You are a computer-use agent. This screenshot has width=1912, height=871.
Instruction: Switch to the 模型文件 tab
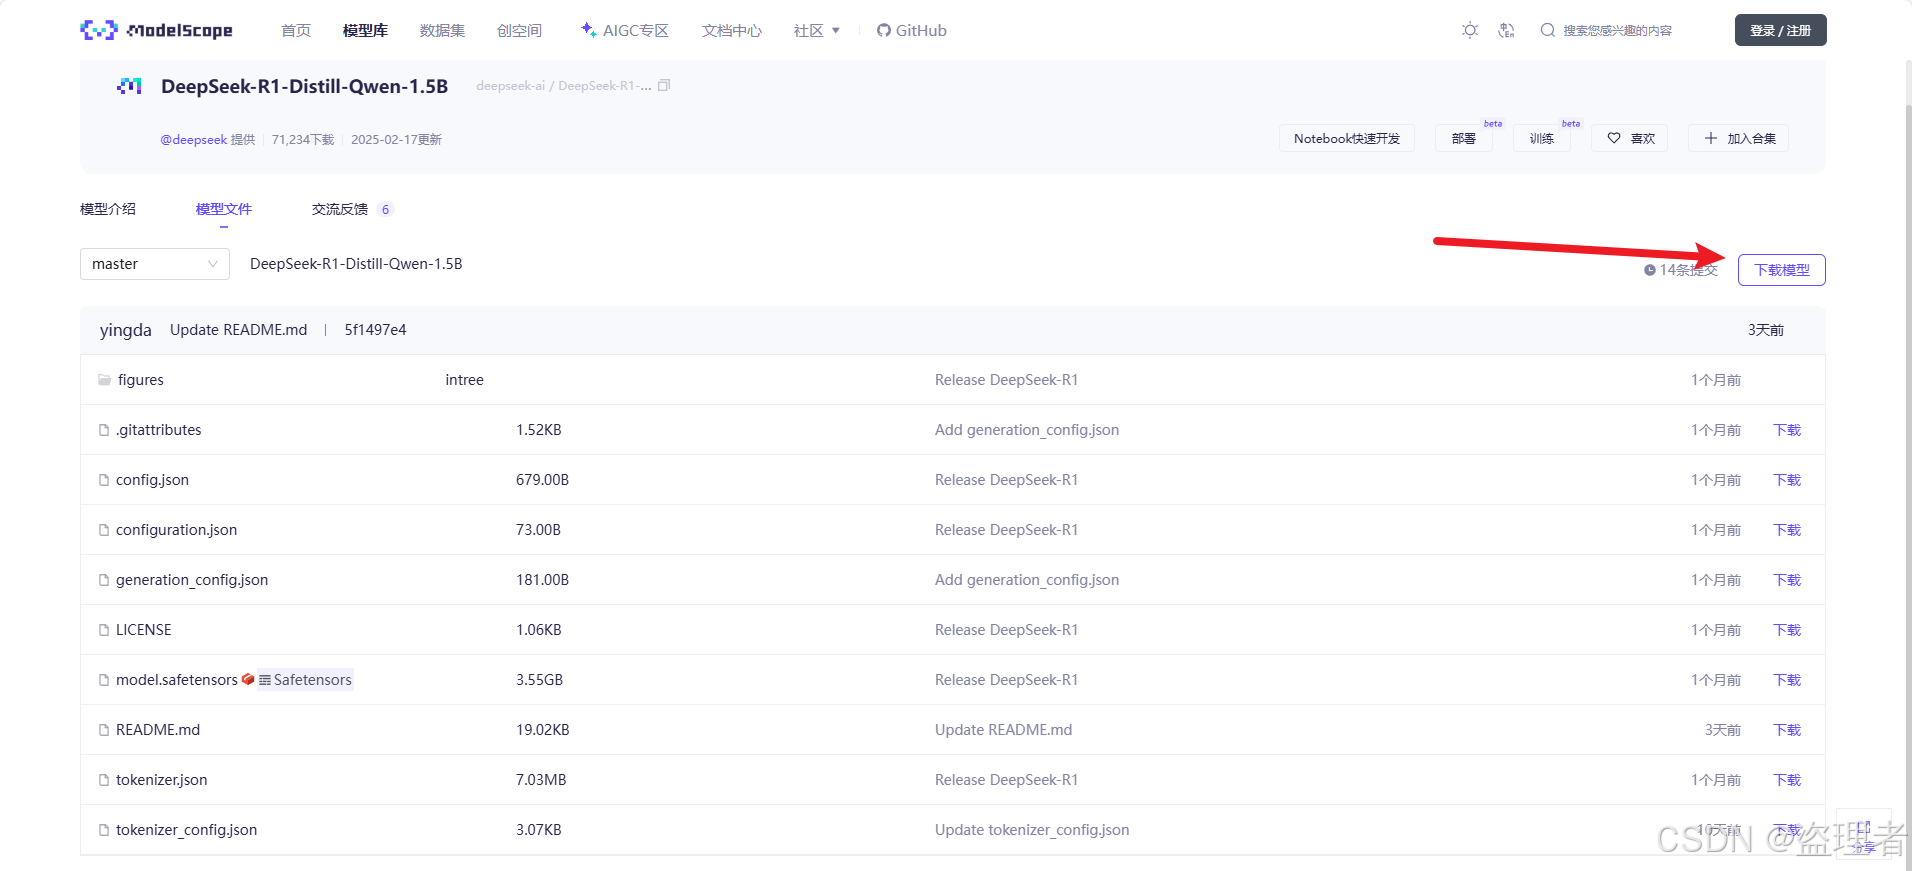coord(224,209)
